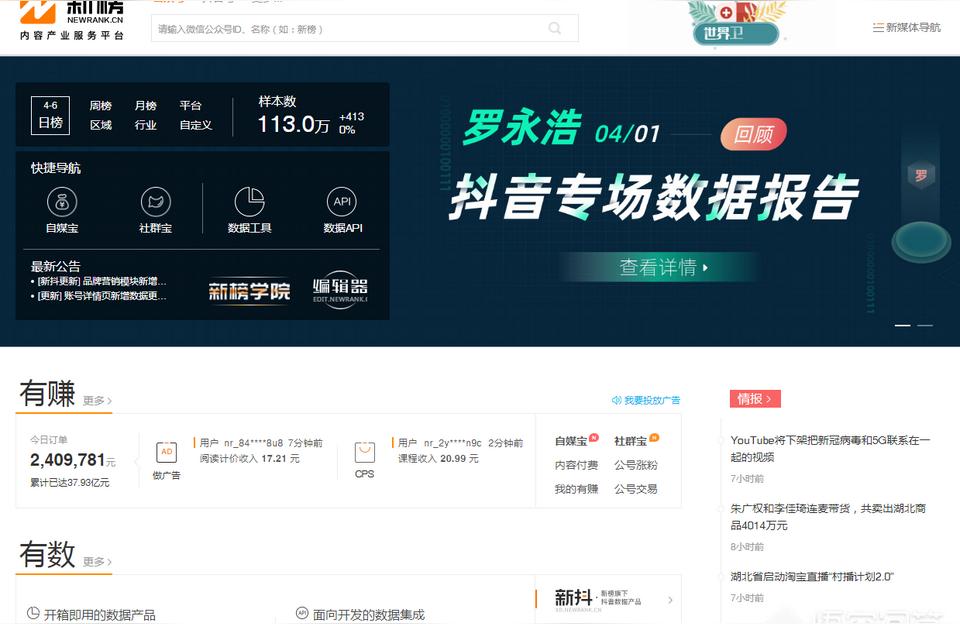
Task: Go to second banner slide indicator
Action: pyautogui.click(x=924, y=325)
